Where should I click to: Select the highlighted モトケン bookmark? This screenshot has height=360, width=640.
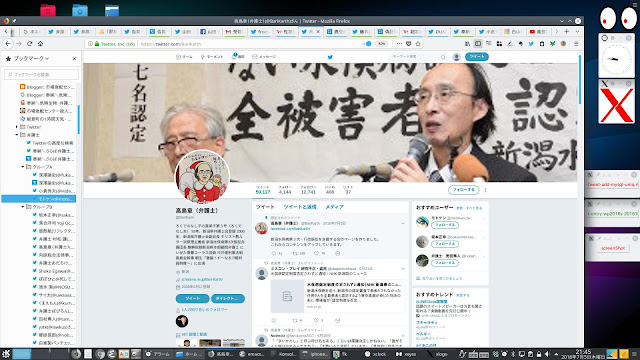pos(39,199)
